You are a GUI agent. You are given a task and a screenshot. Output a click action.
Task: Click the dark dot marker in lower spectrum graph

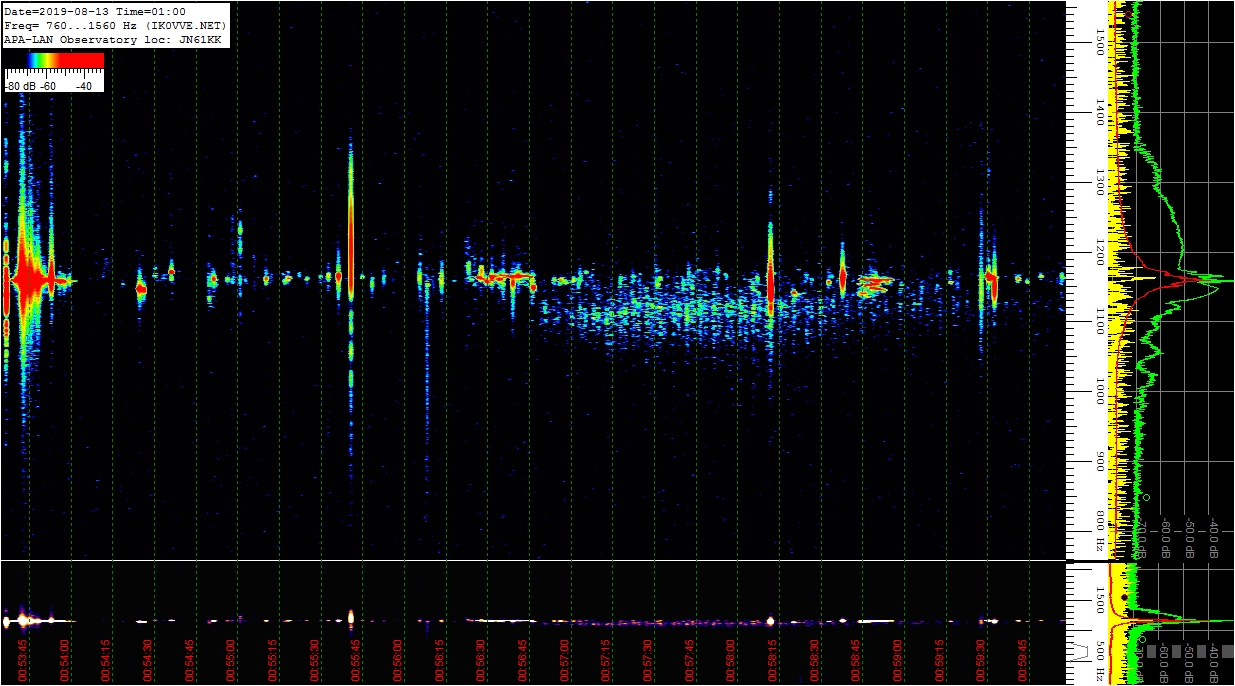(x=1125, y=597)
